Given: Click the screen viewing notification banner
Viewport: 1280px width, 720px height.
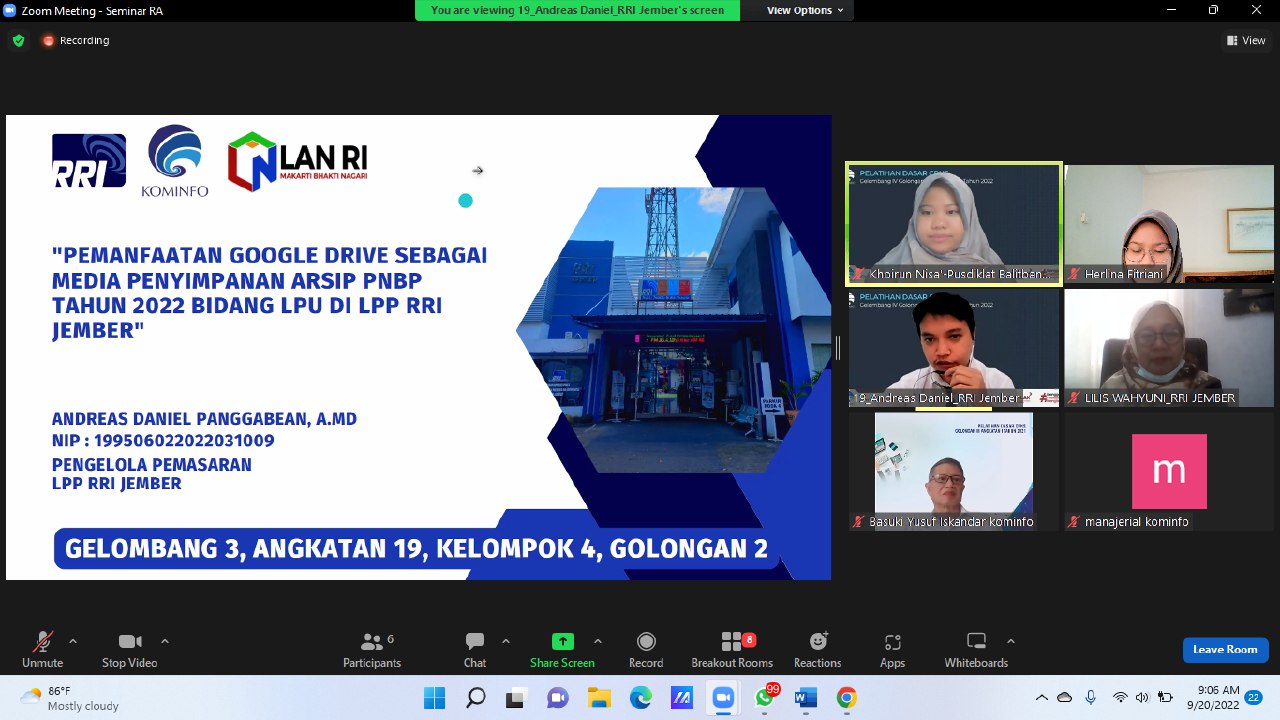Looking at the screenshot, I should click(x=577, y=10).
